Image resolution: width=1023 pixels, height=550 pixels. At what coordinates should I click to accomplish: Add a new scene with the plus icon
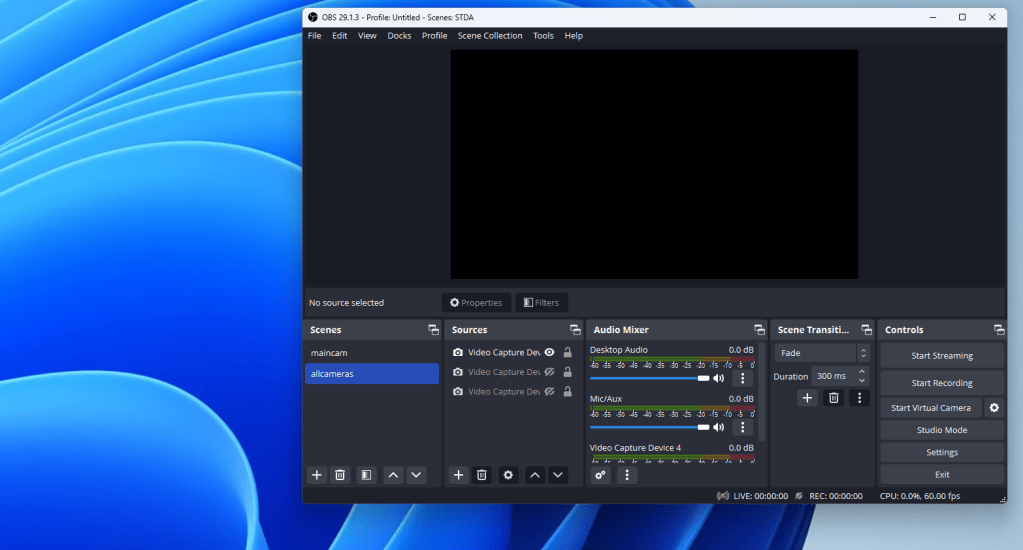[316, 475]
